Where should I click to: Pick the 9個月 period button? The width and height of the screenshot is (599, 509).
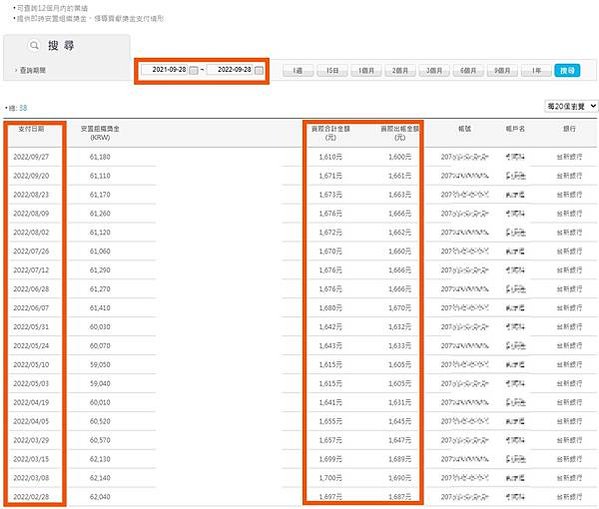pos(502,71)
